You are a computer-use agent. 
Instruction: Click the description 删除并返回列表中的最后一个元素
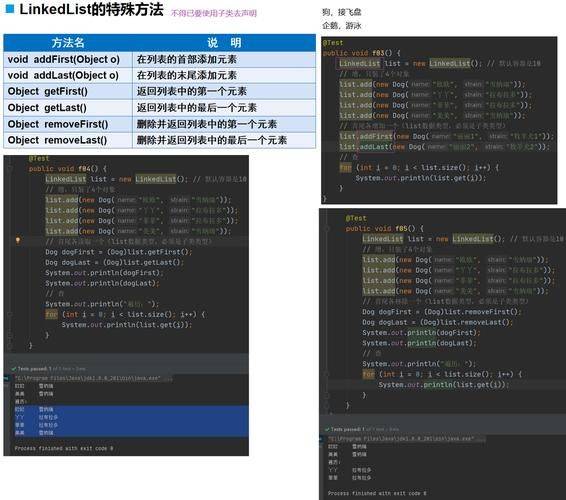click(x=212, y=140)
